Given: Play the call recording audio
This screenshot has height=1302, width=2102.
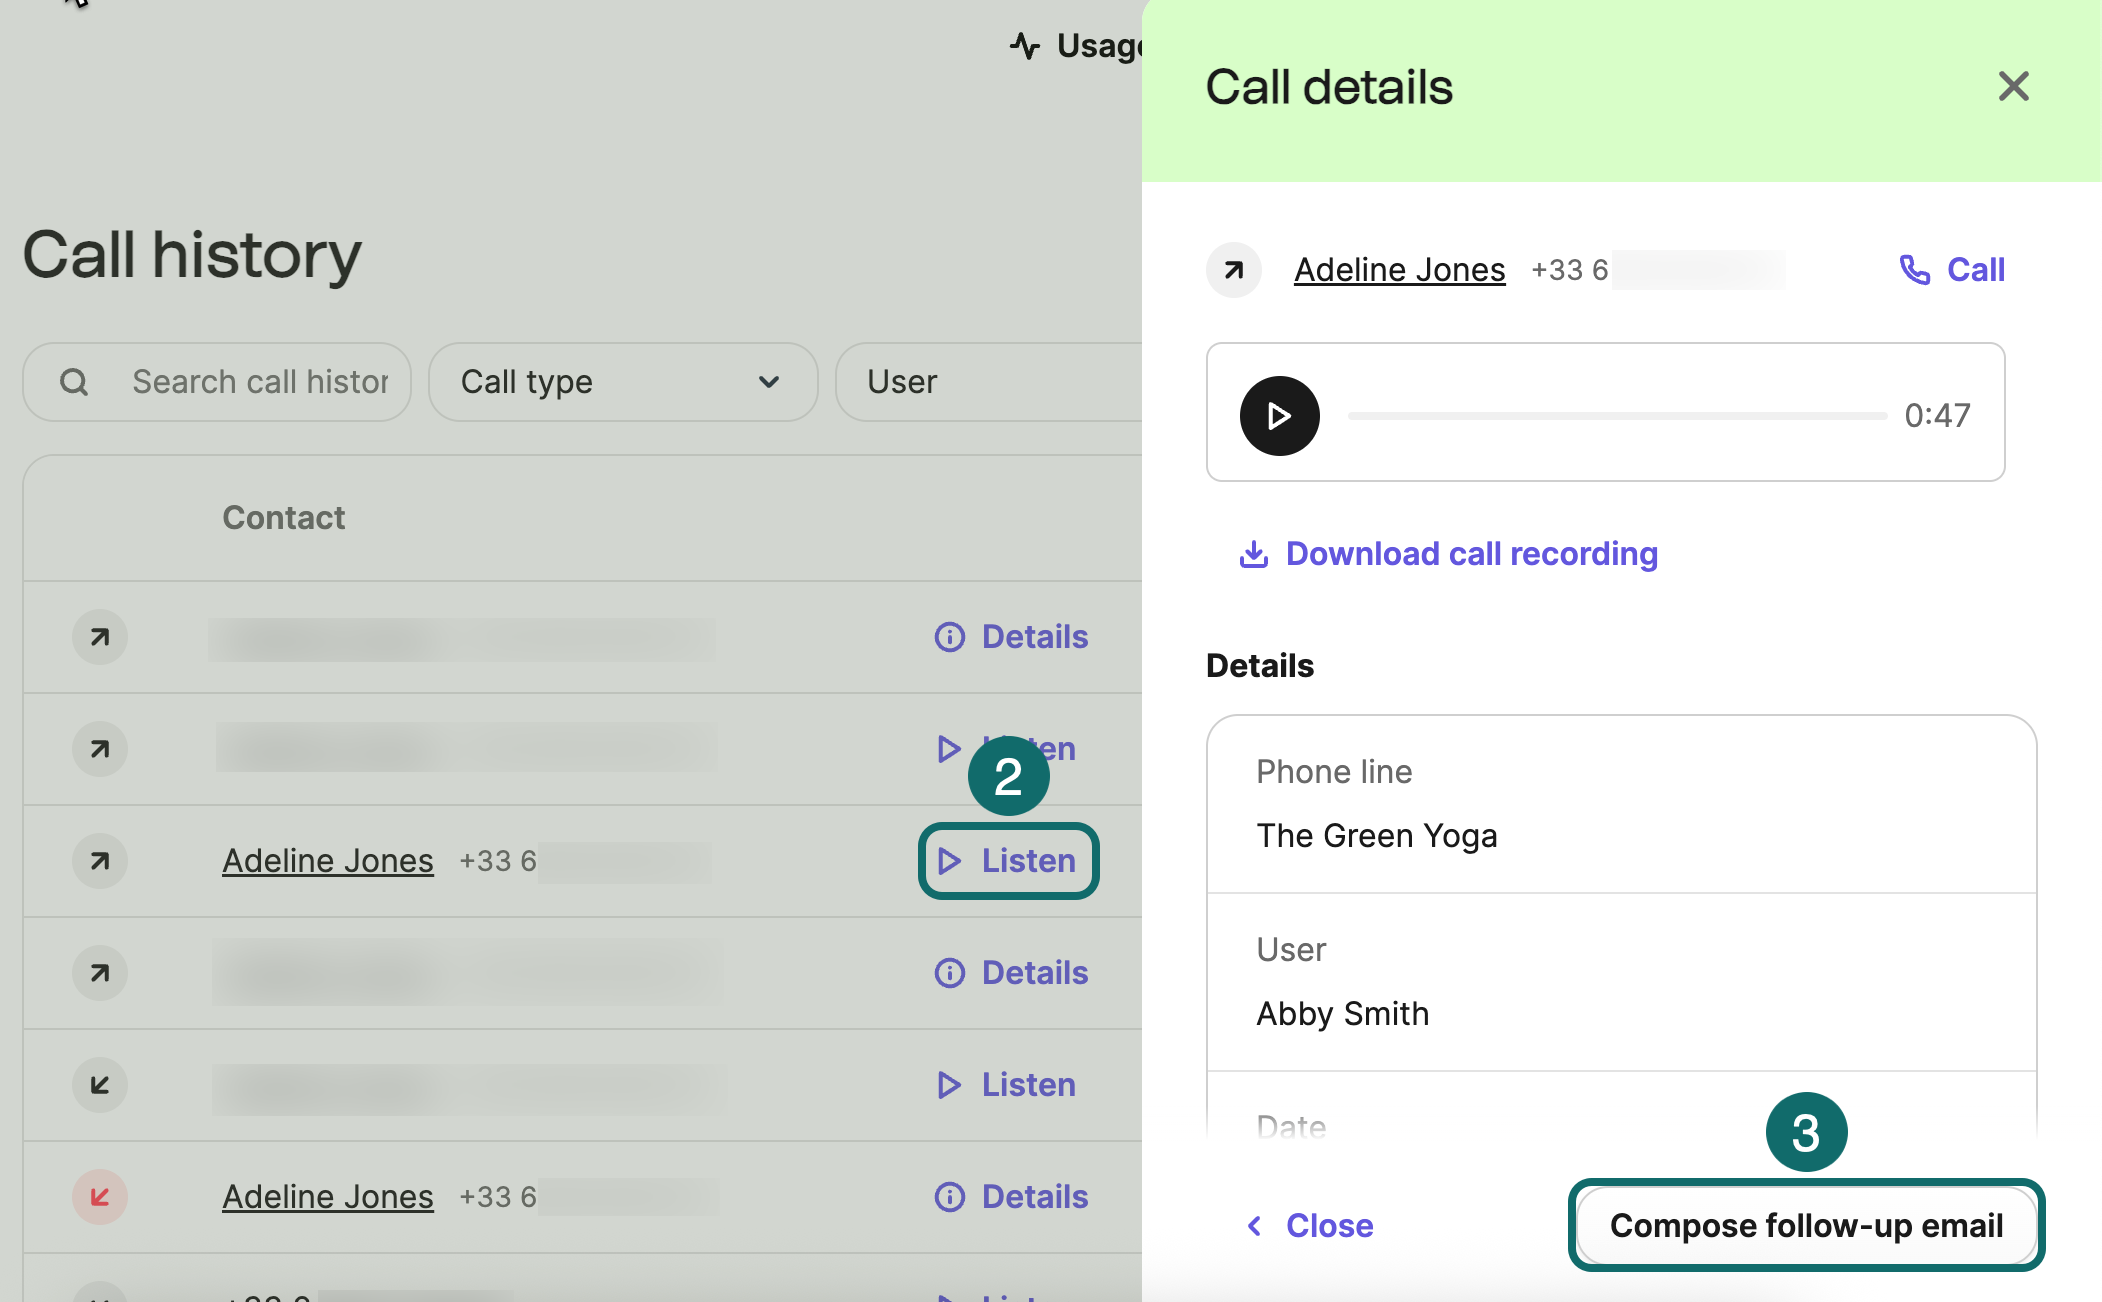Looking at the screenshot, I should coord(1279,415).
